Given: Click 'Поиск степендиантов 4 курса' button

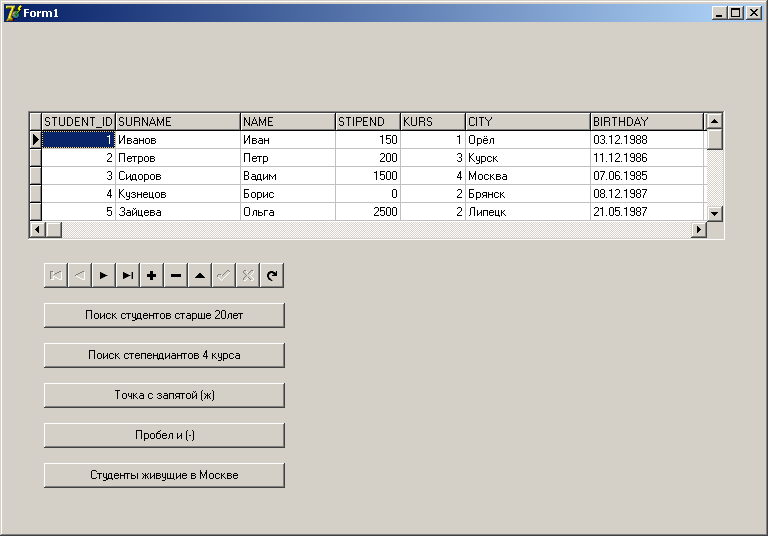Looking at the screenshot, I should tap(164, 355).
